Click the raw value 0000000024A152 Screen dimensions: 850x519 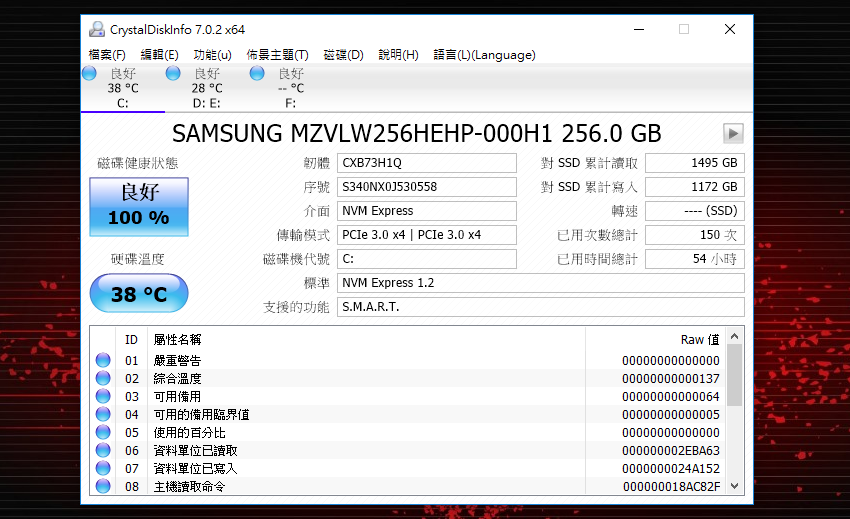[671, 469]
